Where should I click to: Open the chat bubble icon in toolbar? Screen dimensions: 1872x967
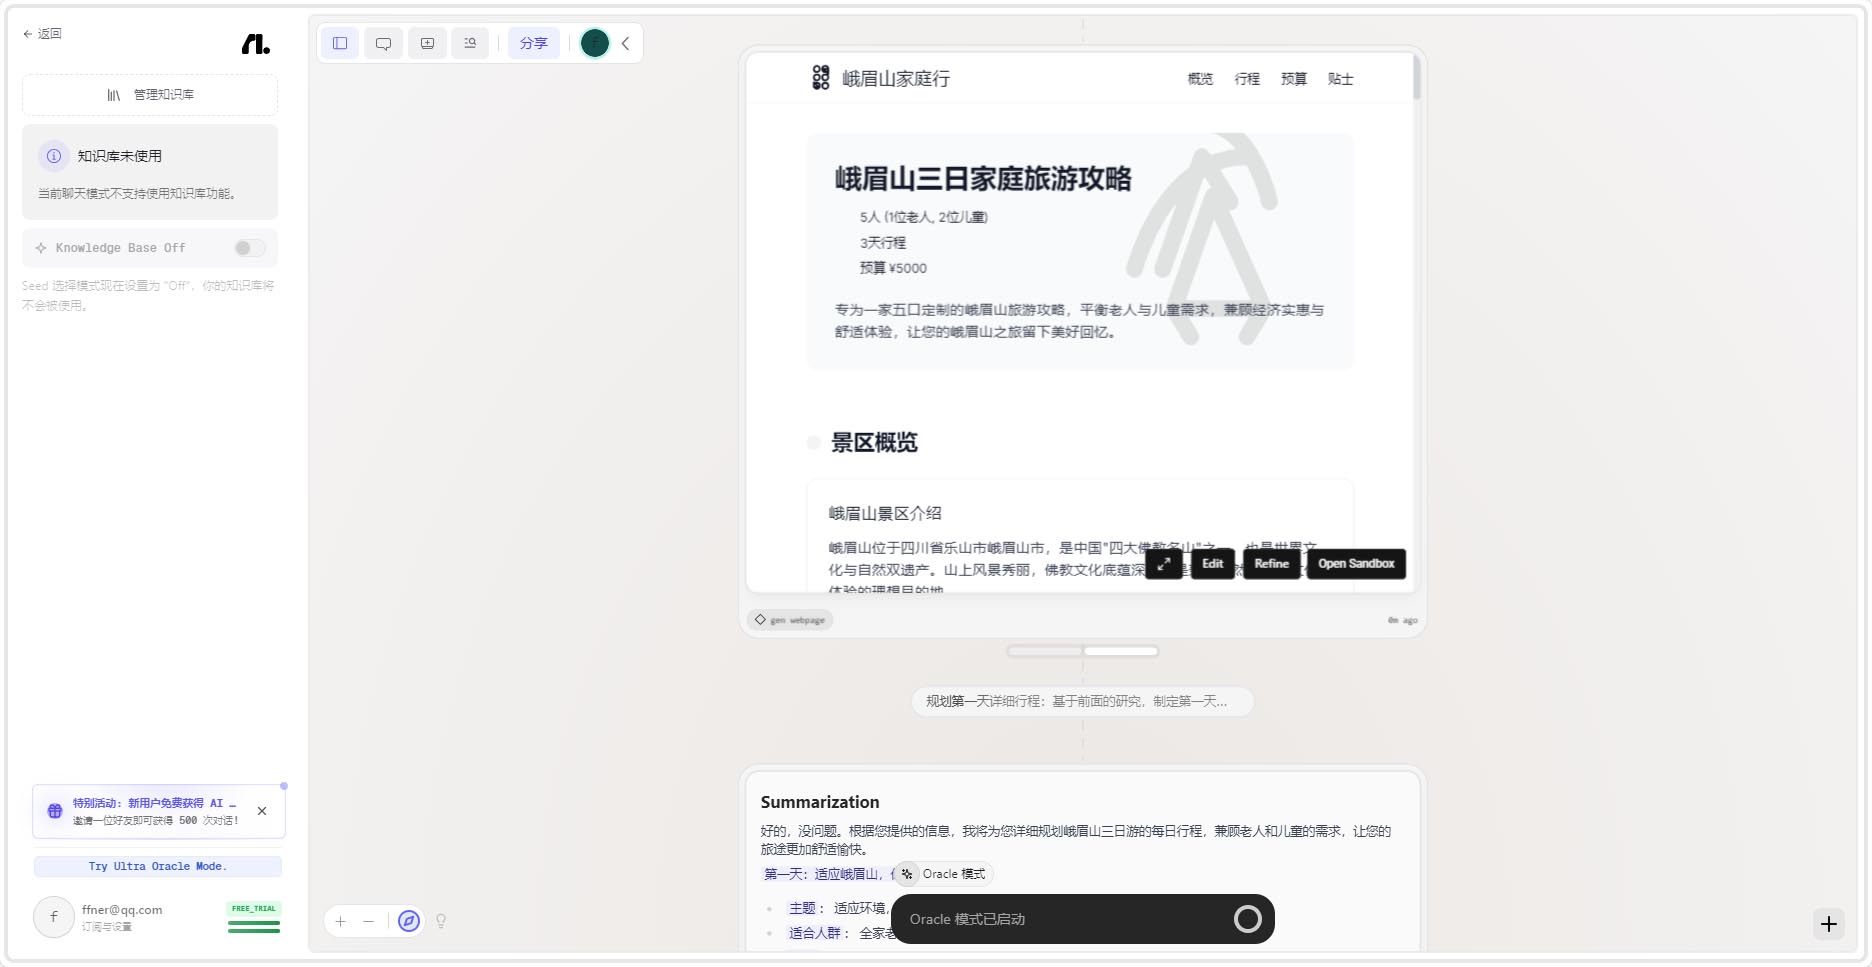pos(383,43)
